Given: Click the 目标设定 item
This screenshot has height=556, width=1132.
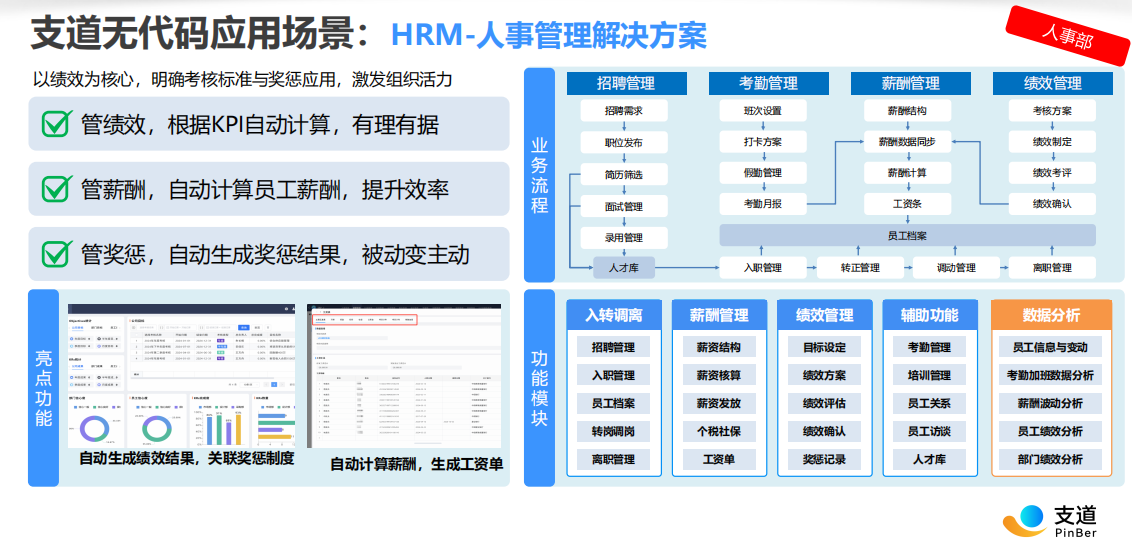Looking at the screenshot, I should [x=824, y=347].
